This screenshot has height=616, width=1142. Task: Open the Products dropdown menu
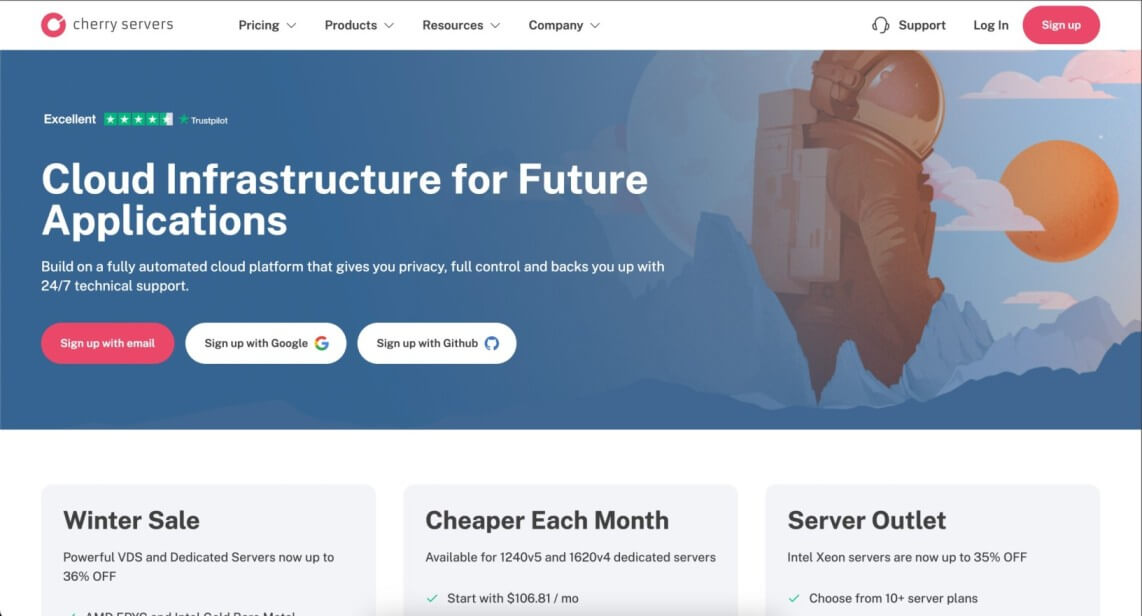(x=359, y=25)
